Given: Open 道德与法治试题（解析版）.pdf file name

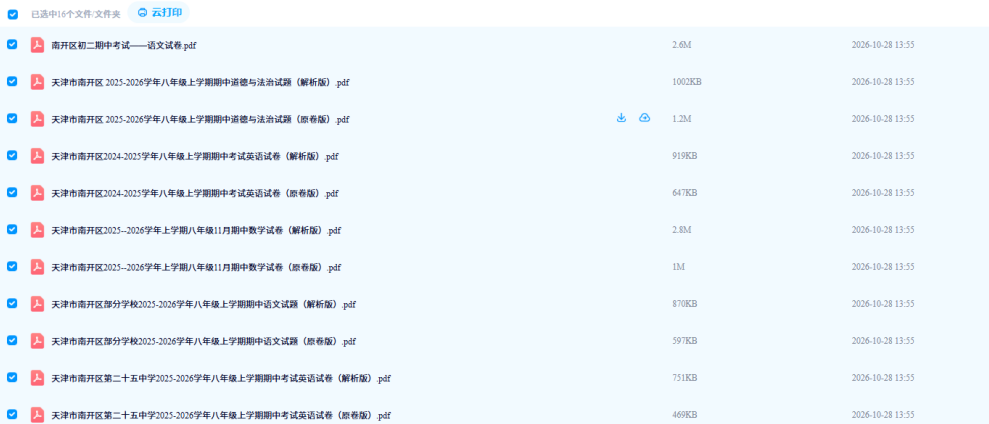Looking at the screenshot, I should [200, 83].
